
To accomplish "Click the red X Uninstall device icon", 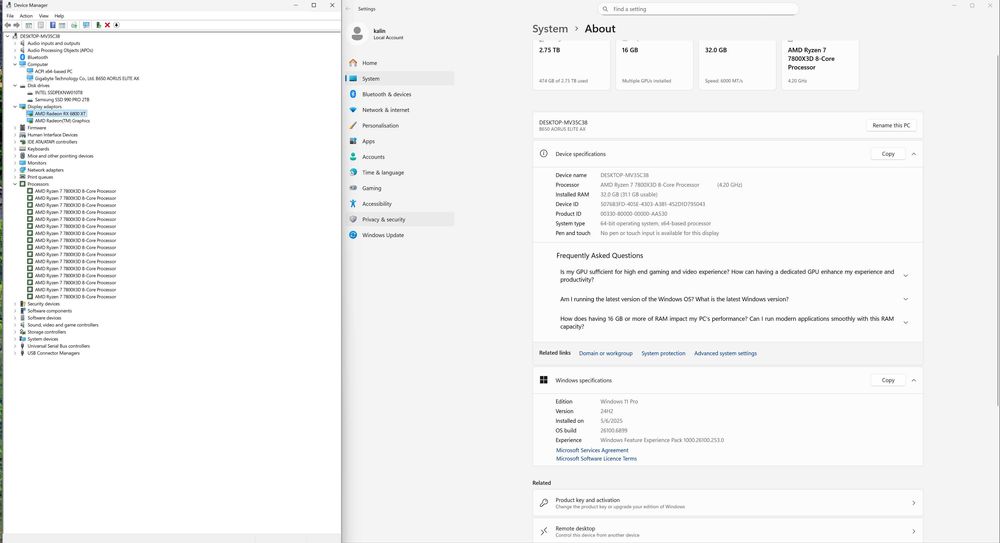I will [107, 25].
